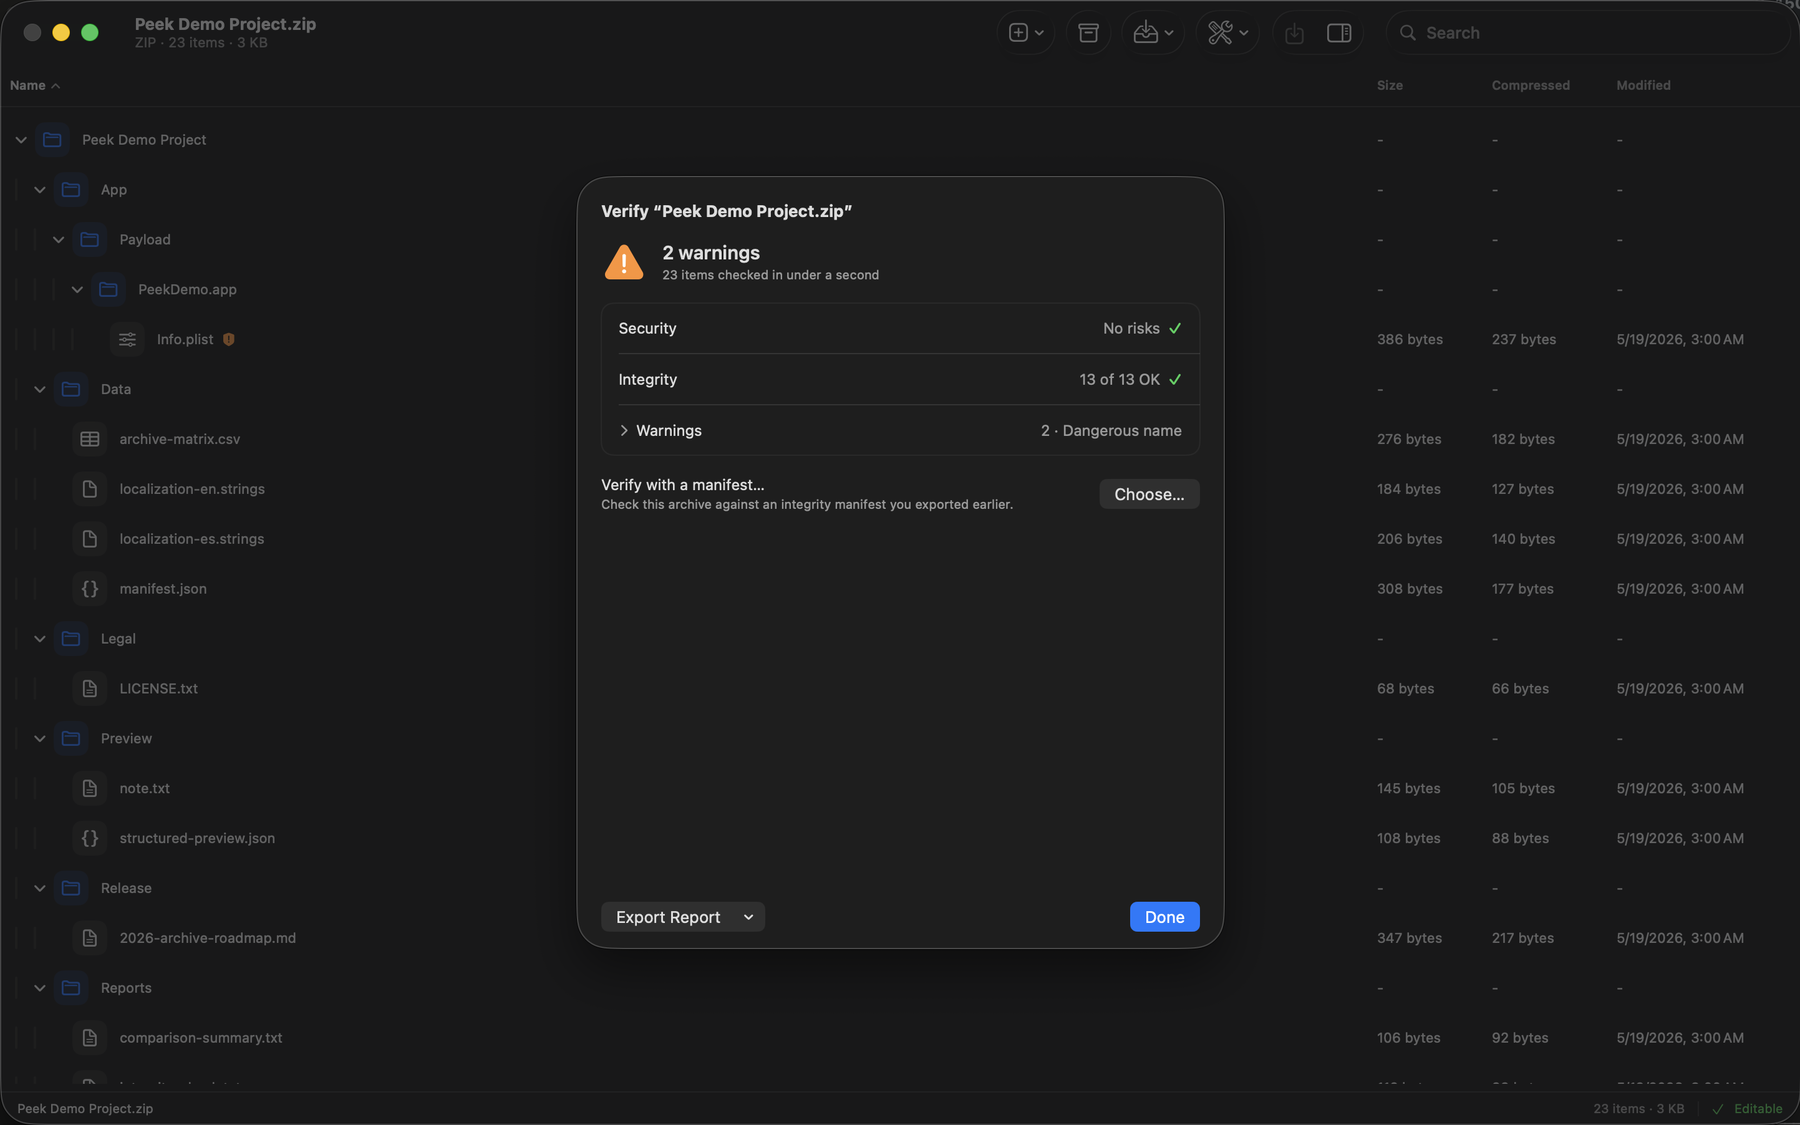Image resolution: width=1800 pixels, height=1125 pixels.
Task: Click the structured-preview.json braces icon
Action: pos(90,838)
